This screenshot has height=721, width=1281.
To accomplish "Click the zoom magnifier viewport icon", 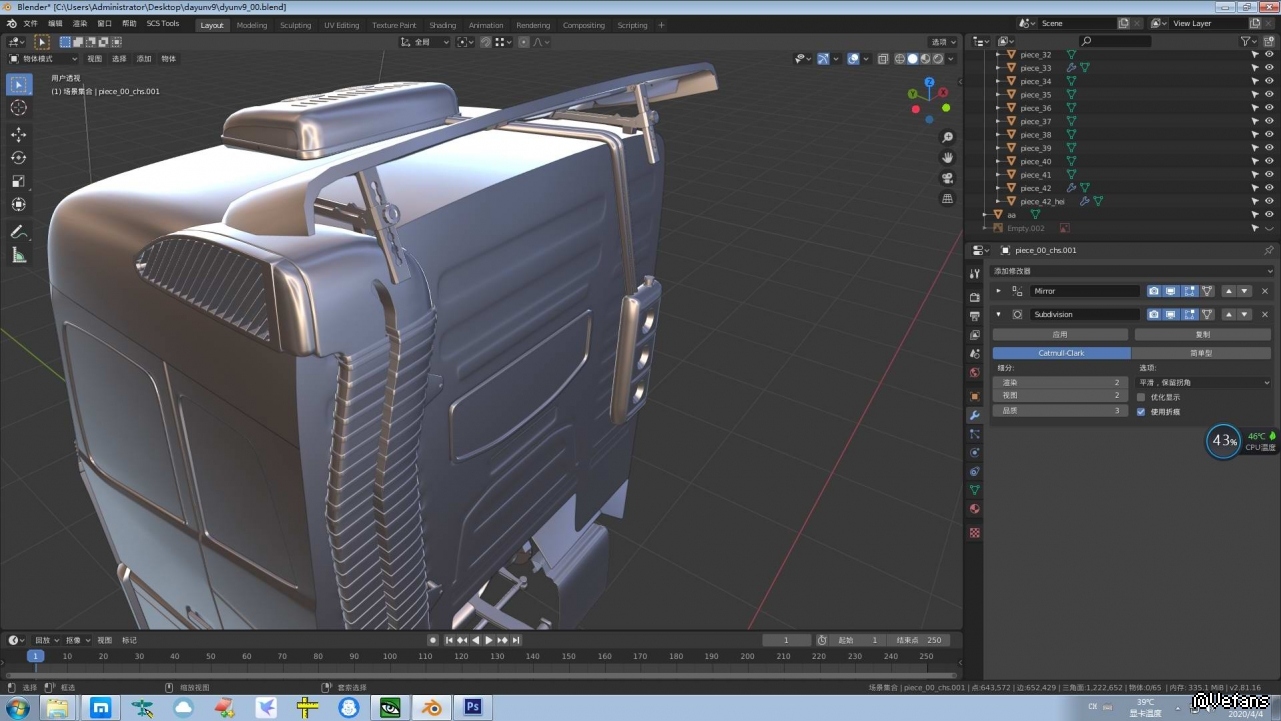I will (947, 137).
